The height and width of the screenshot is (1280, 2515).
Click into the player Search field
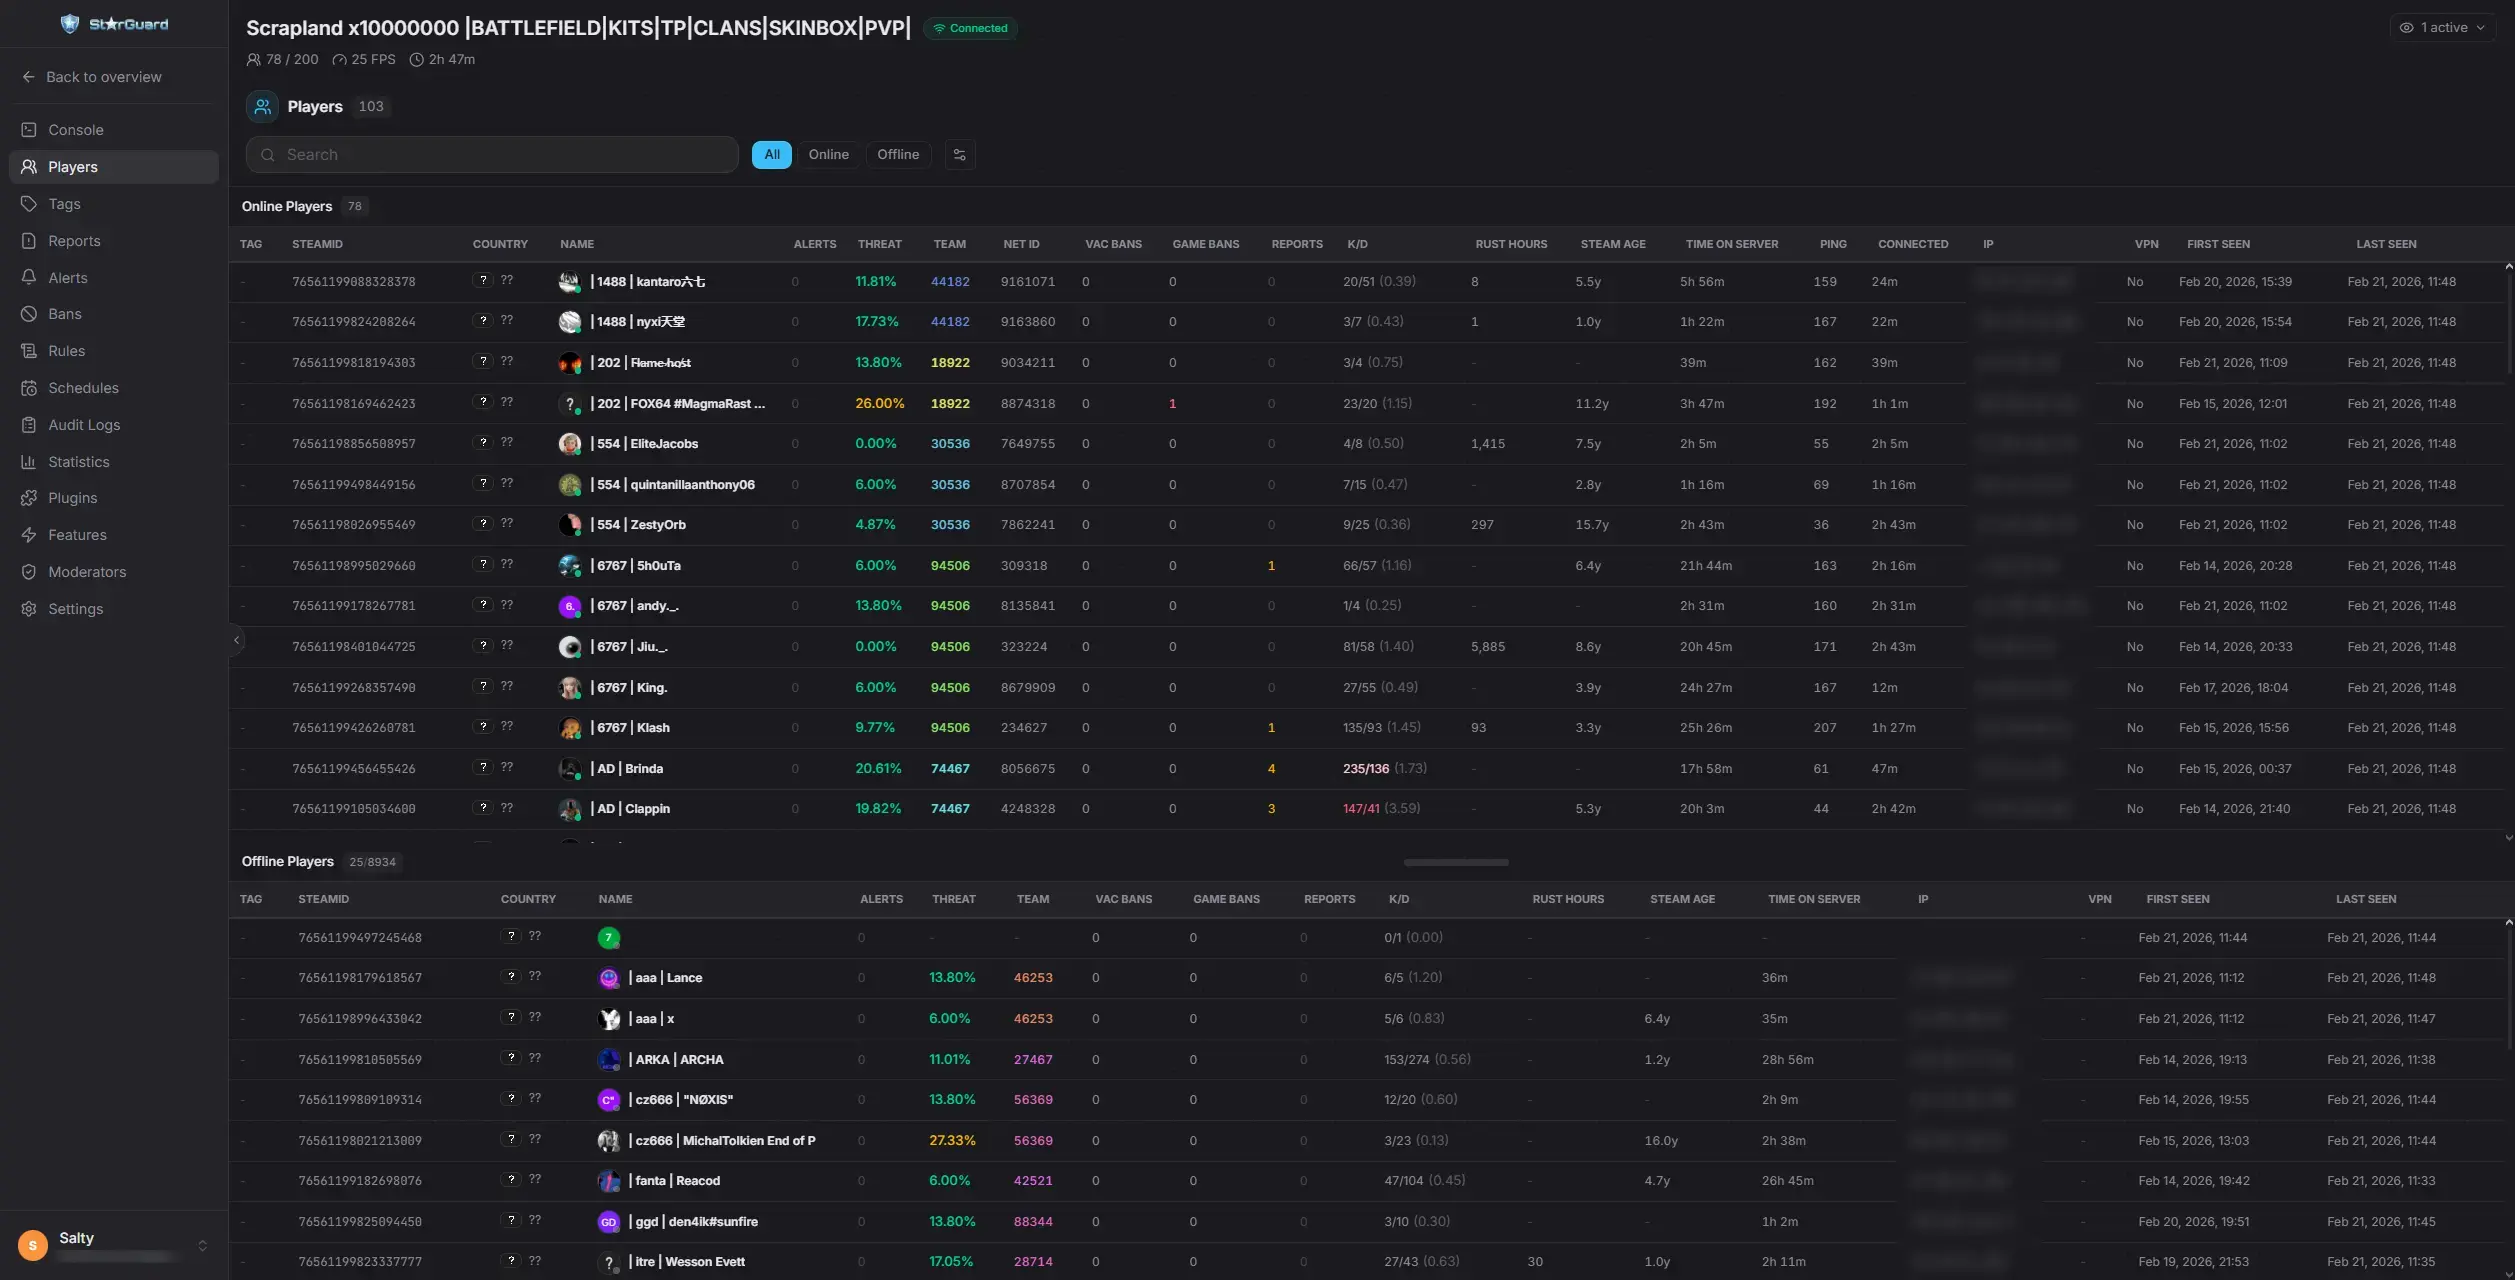pyautogui.click(x=492, y=155)
